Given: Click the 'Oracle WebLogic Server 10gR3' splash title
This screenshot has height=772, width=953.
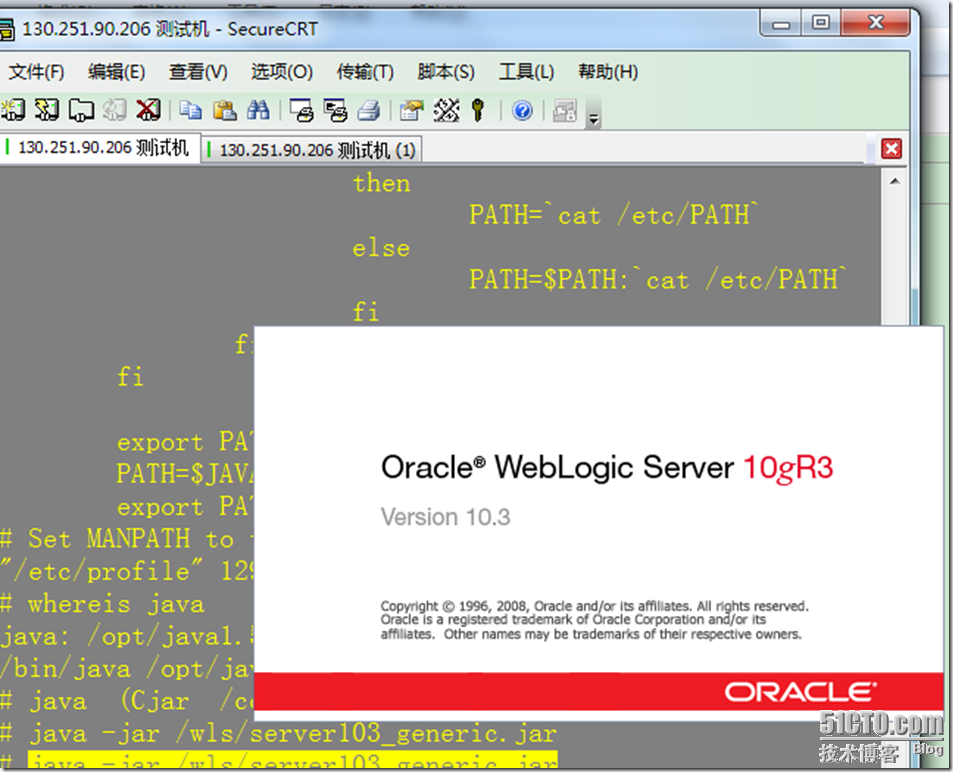Looking at the screenshot, I should (x=607, y=468).
